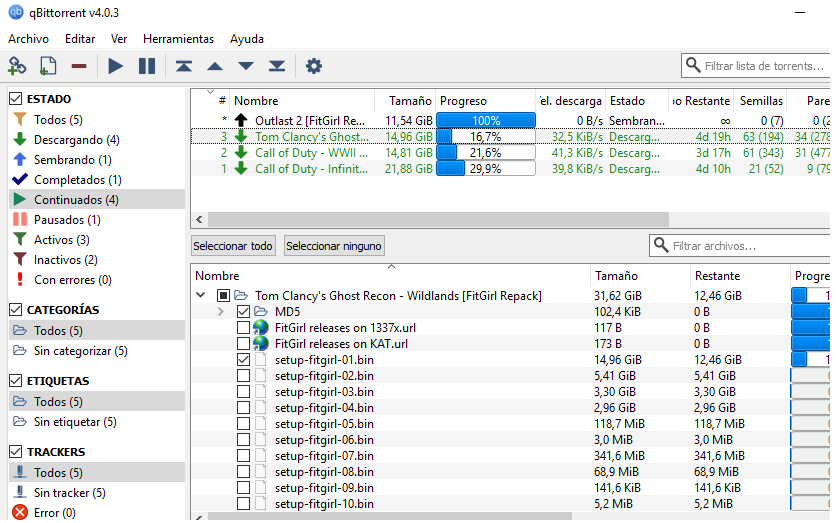The width and height of the screenshot is (838, 523).
Task: Open the Ayuda menu
Action: point(247,39)
